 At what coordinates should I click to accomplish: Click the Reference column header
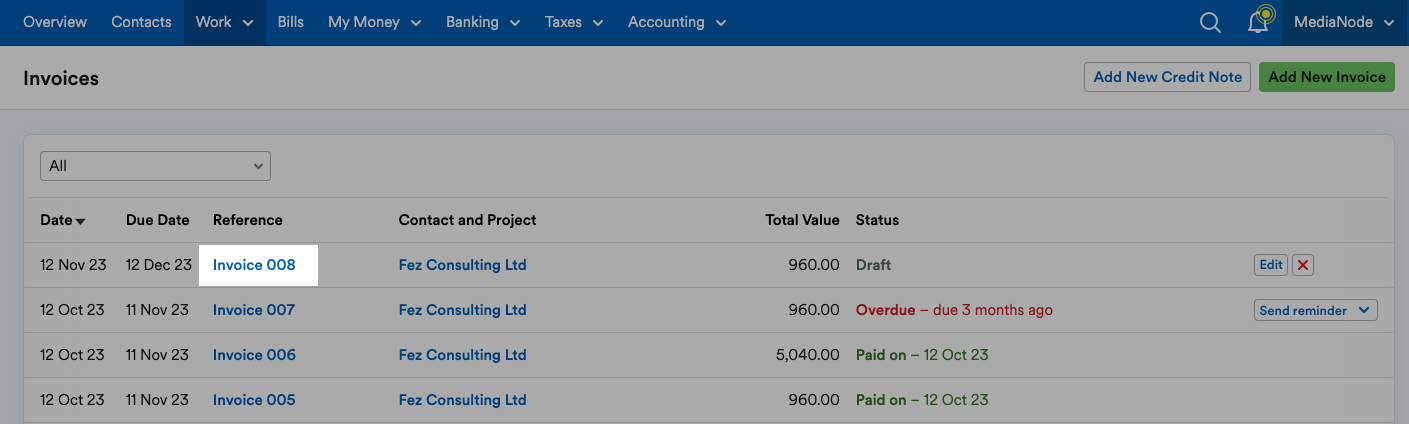click(248, 220)
